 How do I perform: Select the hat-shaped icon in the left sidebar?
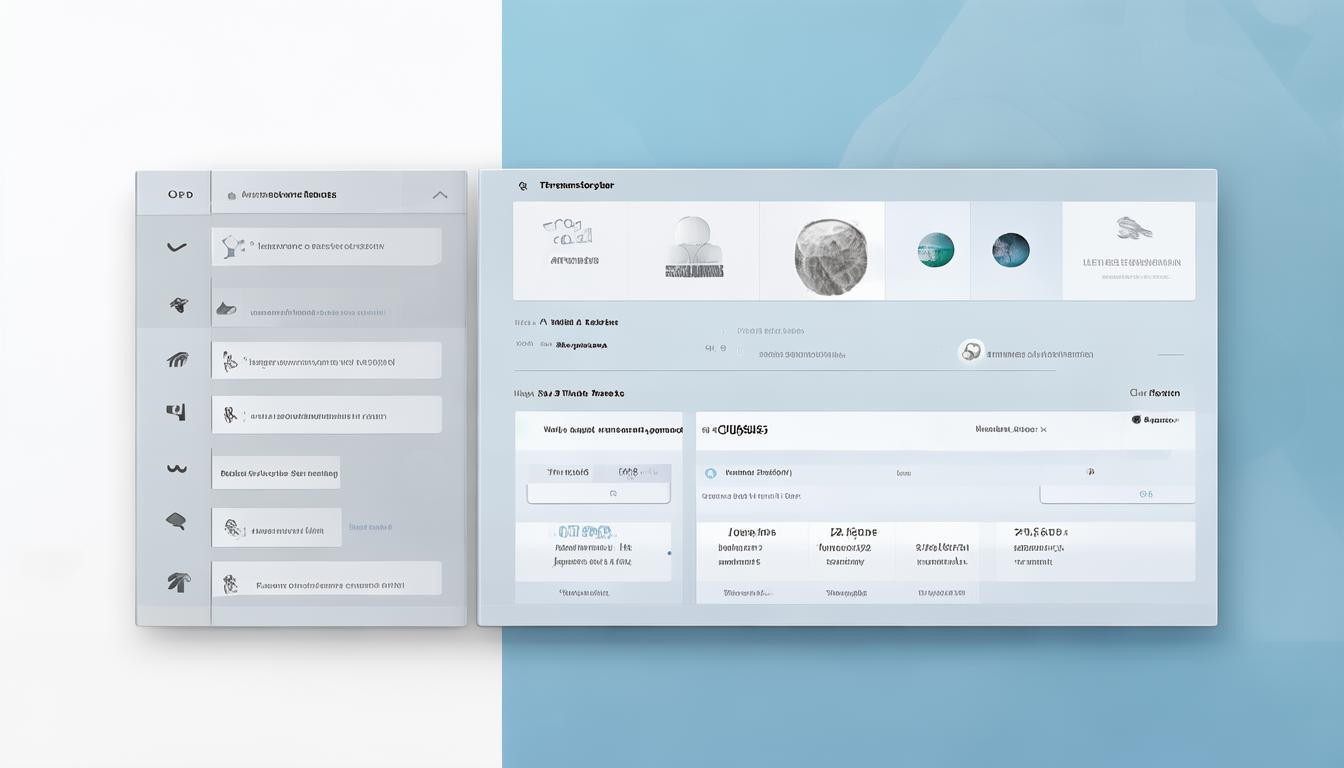click(x=177, y=304)
